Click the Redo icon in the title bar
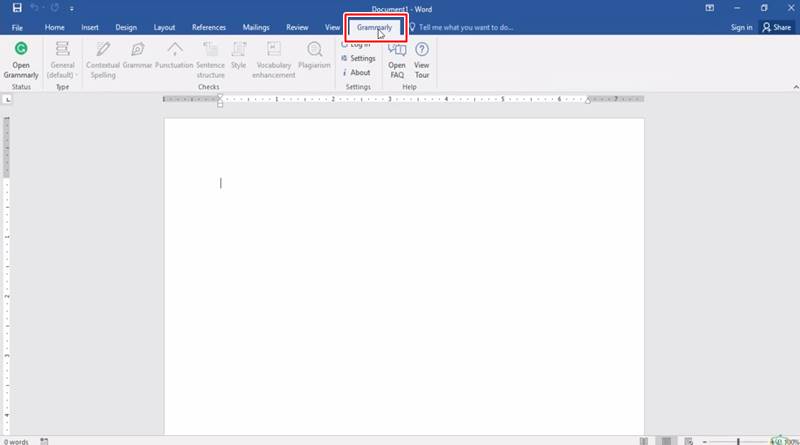Viewport: 800px width, 445px height. point(55,8)
